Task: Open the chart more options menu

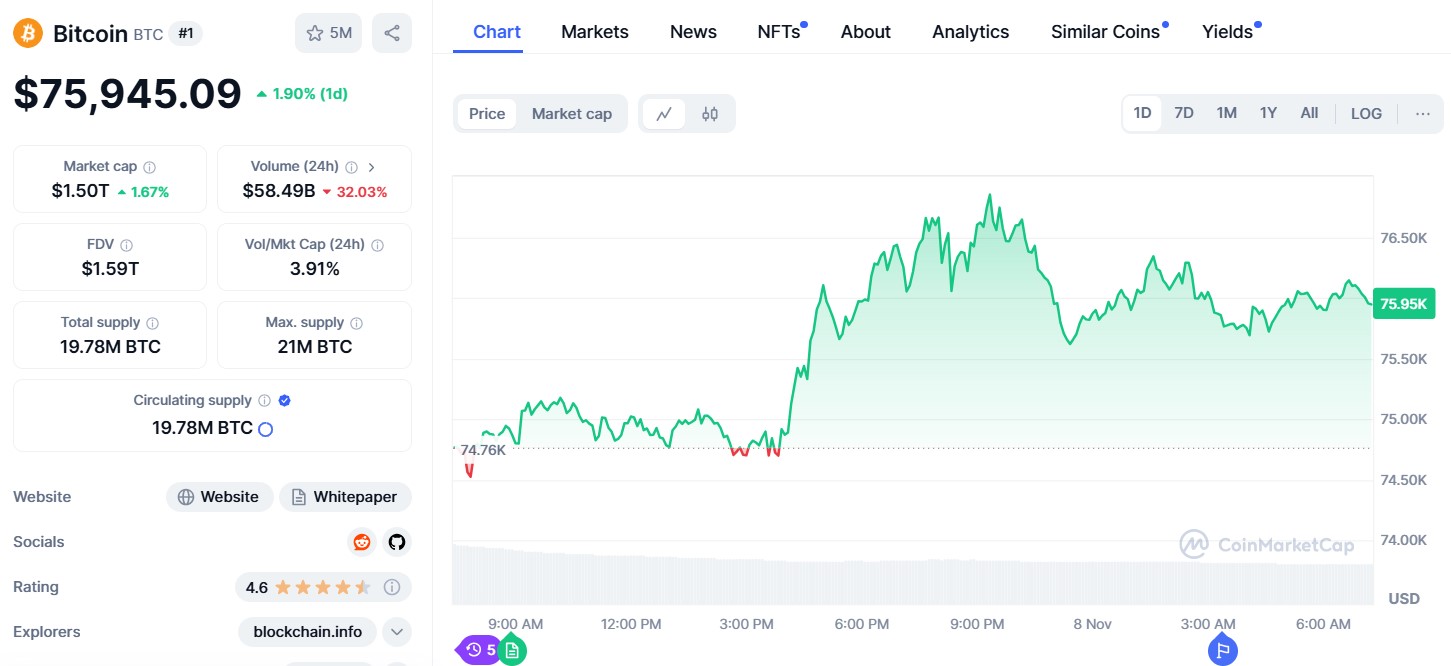Action: pos(1423,113)
